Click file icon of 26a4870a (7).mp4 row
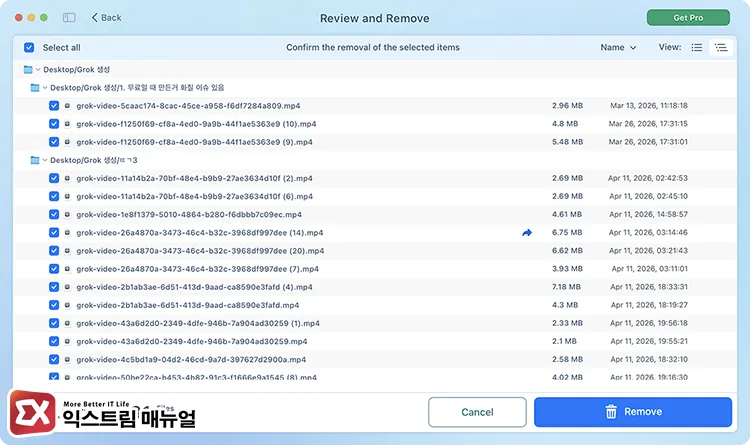 (x=67, y=269)
